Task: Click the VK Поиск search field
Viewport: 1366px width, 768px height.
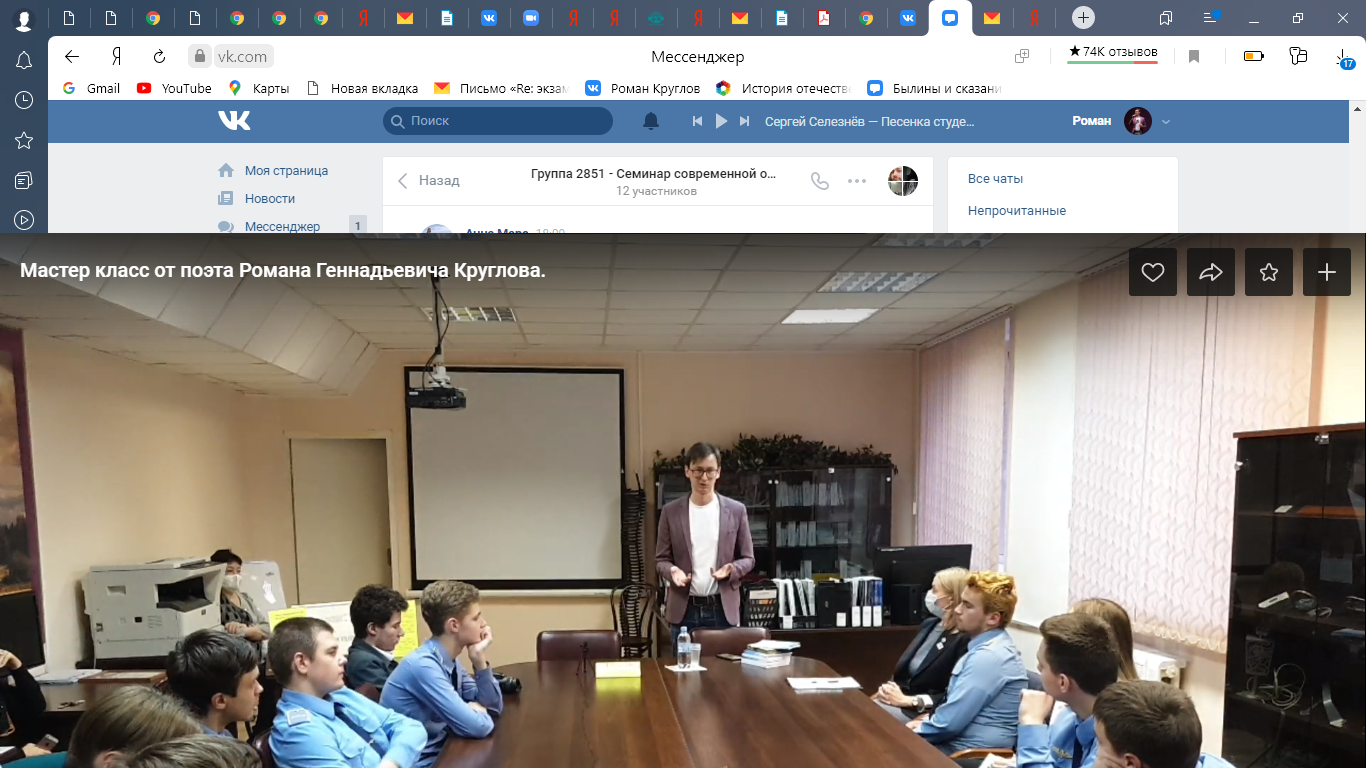Action: (497, 121)
